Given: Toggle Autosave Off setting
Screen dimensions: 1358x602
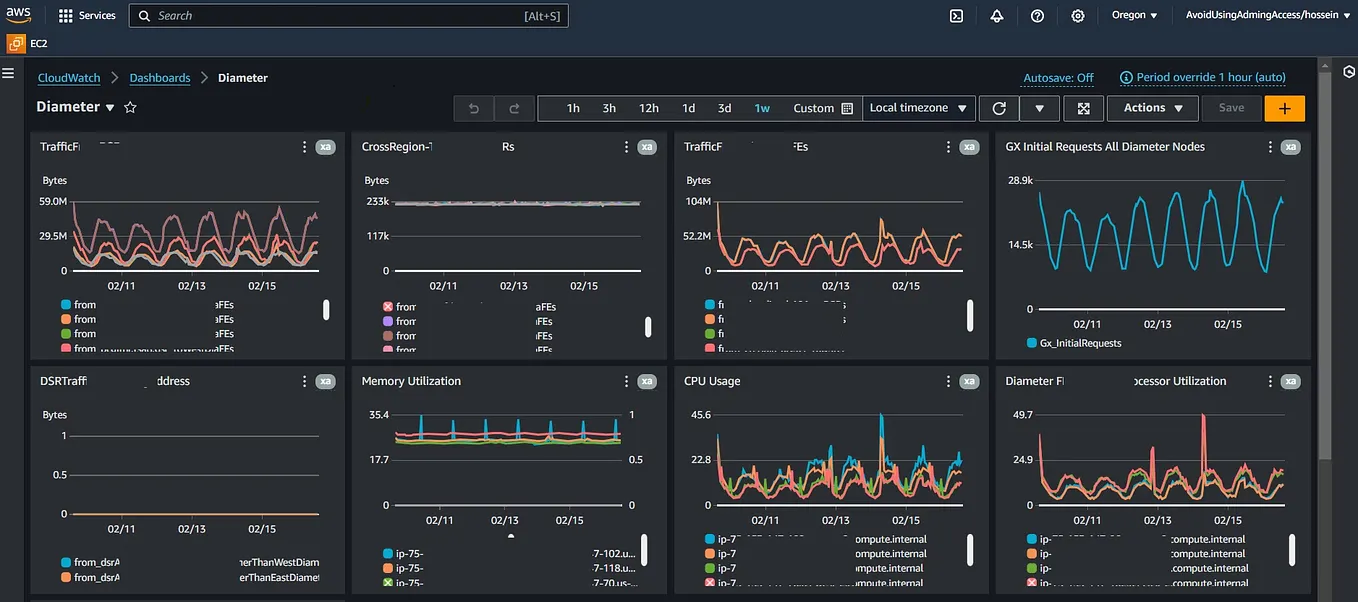Looking at the screenshot, I should point(1058,78).
